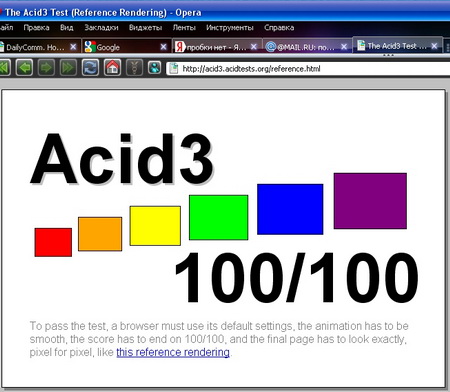Click the wand icon in the toolbar
The height and width of the screenshot is (392, 450).
[134, 68]
